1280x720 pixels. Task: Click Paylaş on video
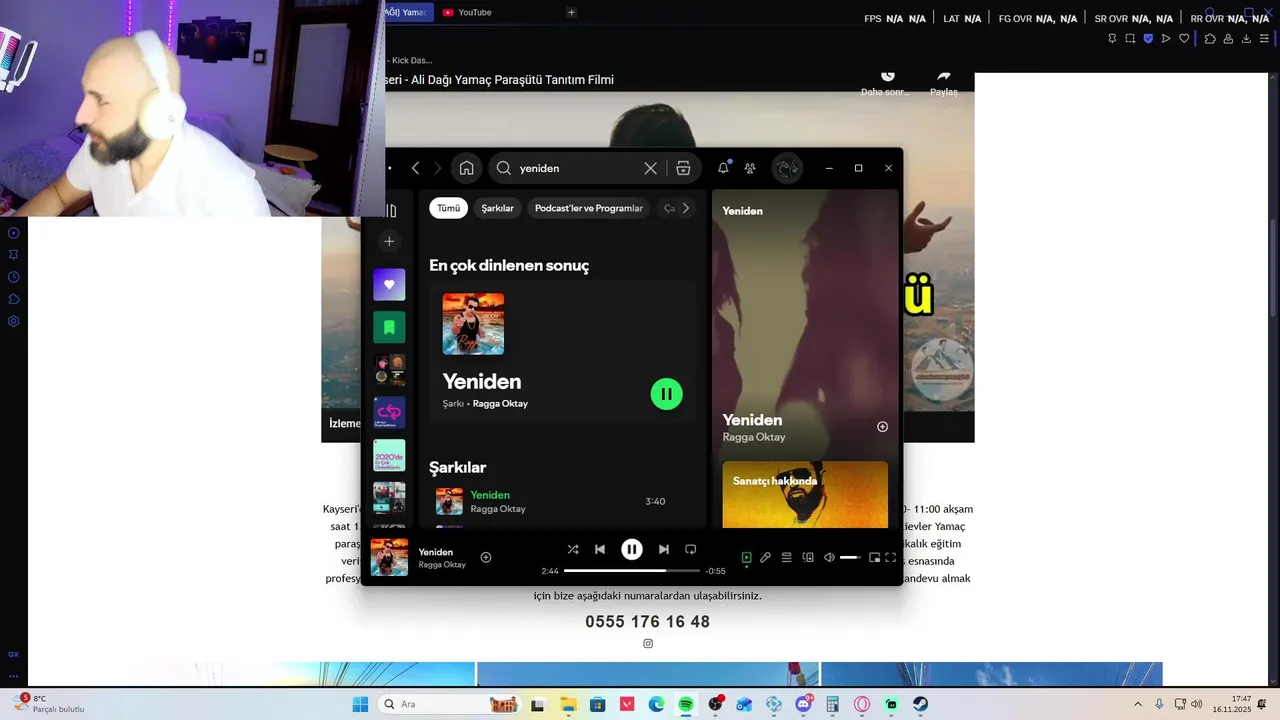coord(944,84)
